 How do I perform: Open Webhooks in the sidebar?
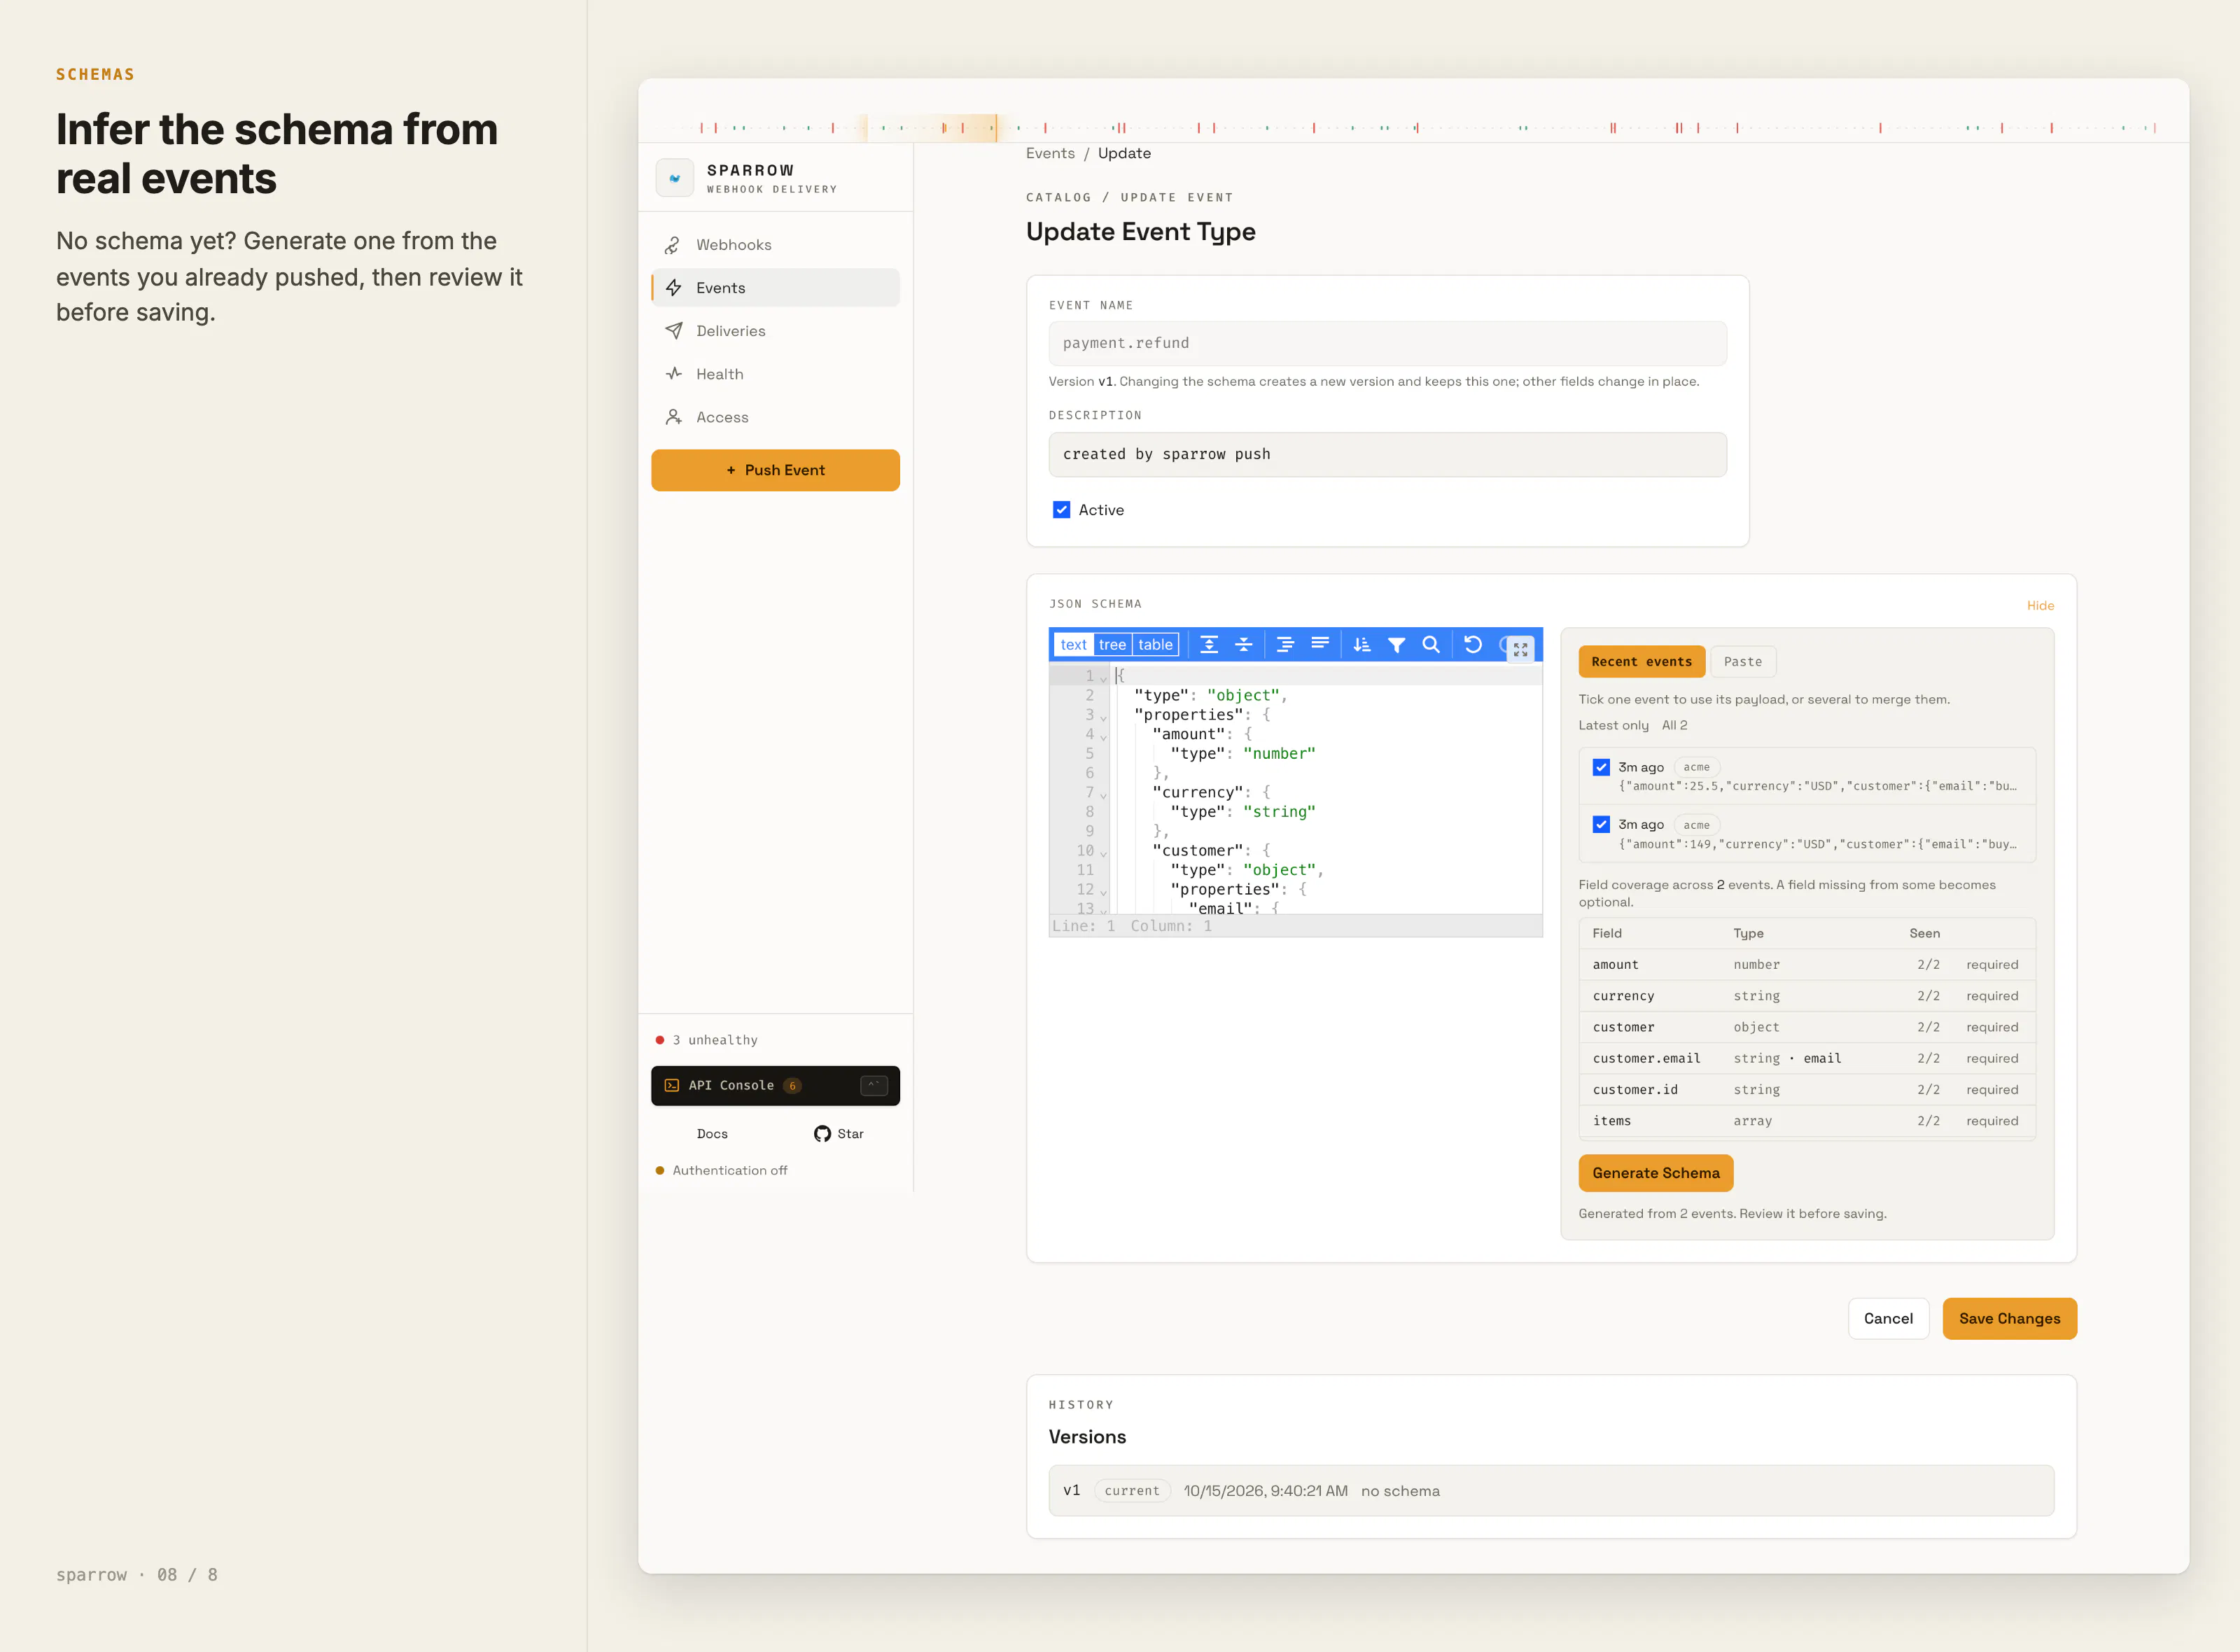click(775, 245)
